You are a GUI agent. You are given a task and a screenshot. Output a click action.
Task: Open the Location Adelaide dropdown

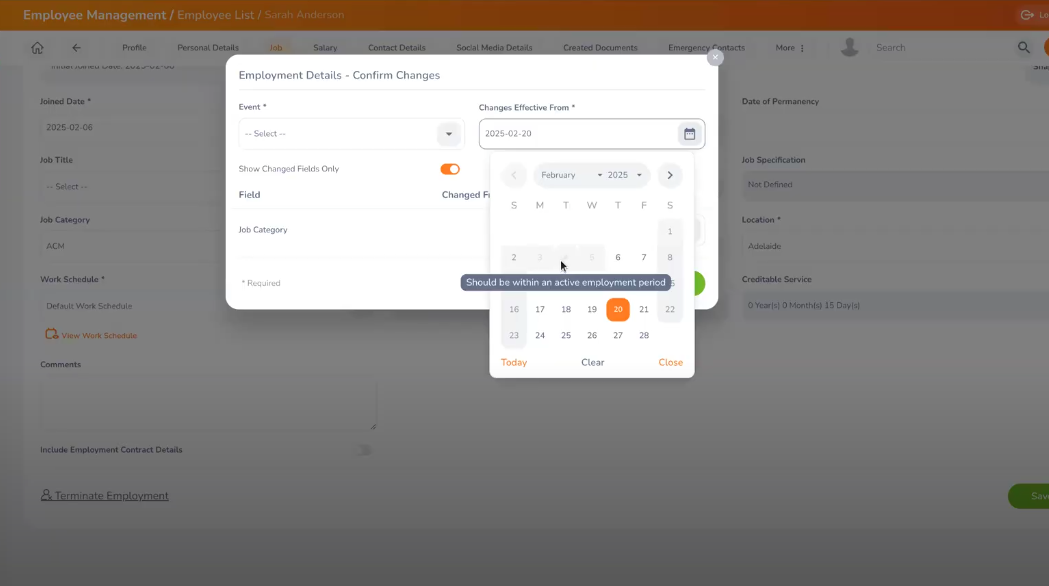point(895,246)
